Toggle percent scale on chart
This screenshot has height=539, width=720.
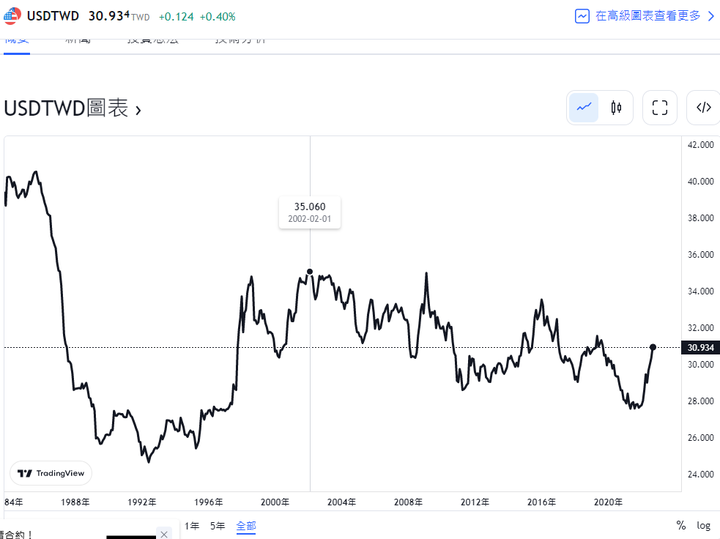(681, 526)
